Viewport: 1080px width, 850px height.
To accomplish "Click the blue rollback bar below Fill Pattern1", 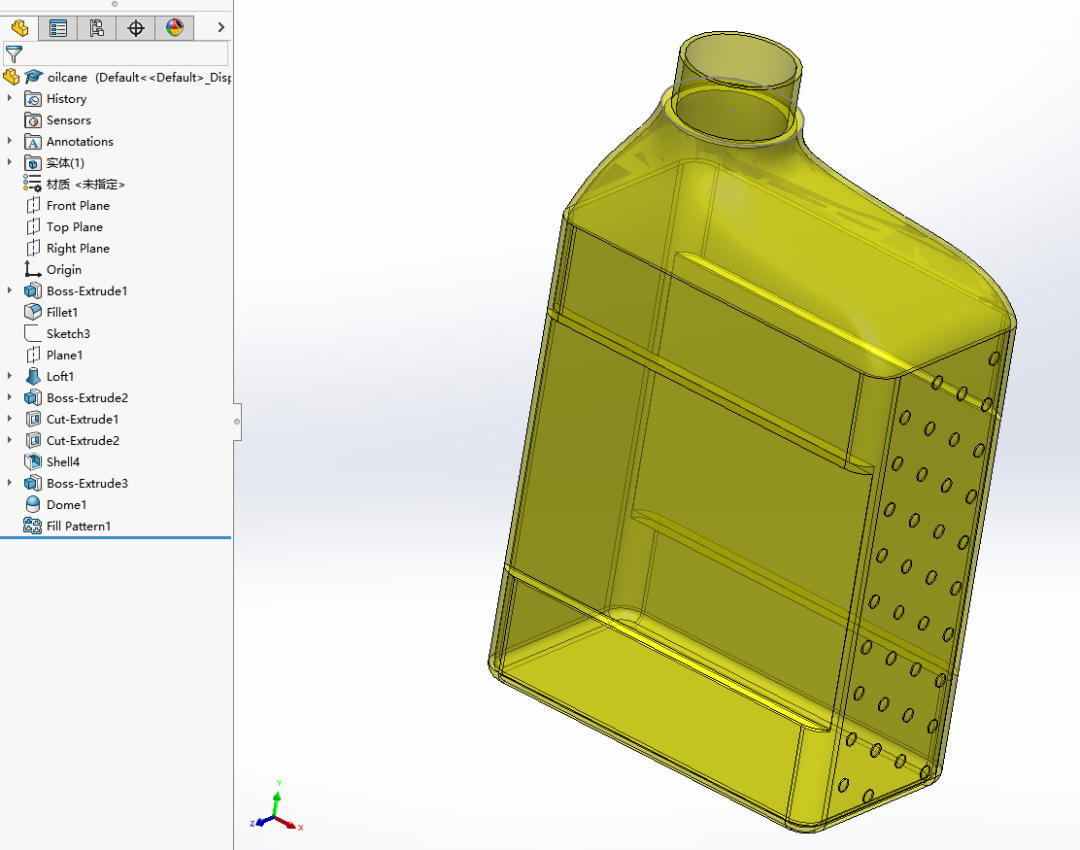I will click(115, 538).
